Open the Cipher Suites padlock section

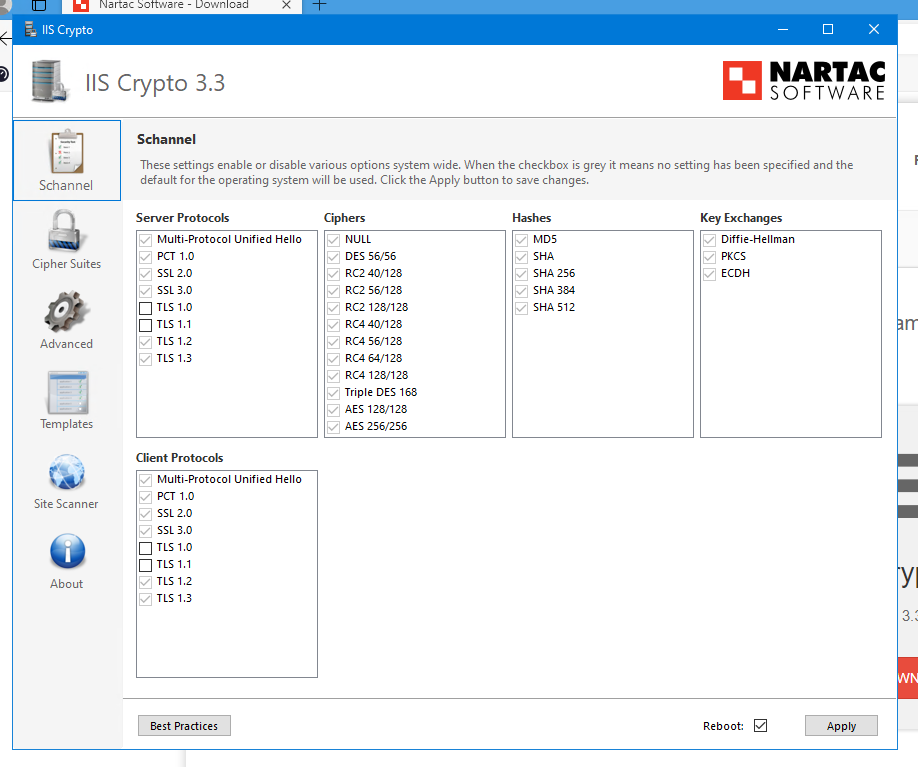coord(67,240)
